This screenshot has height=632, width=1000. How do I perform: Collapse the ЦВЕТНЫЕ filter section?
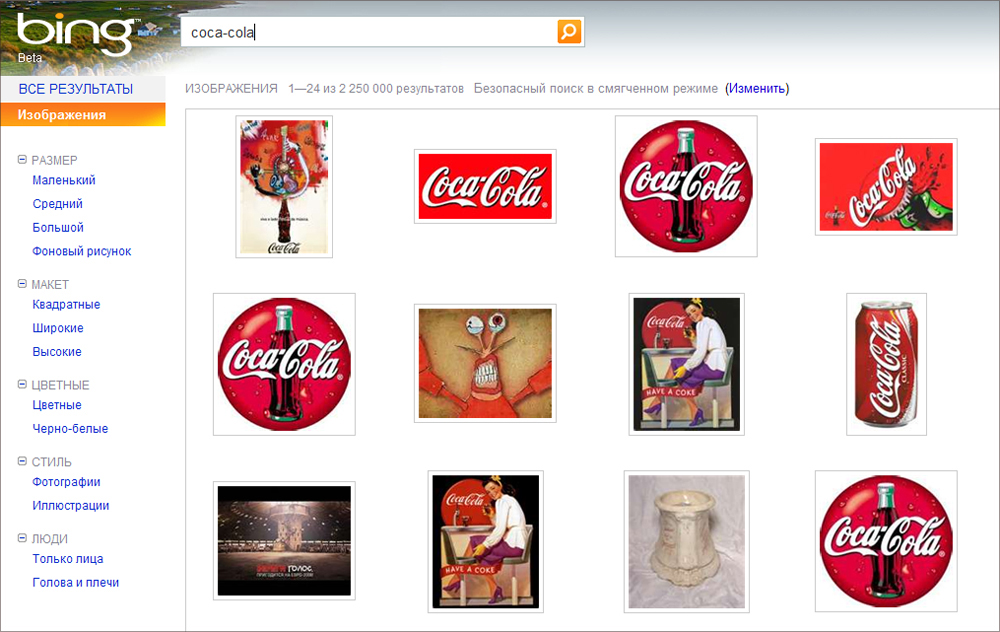22,385
